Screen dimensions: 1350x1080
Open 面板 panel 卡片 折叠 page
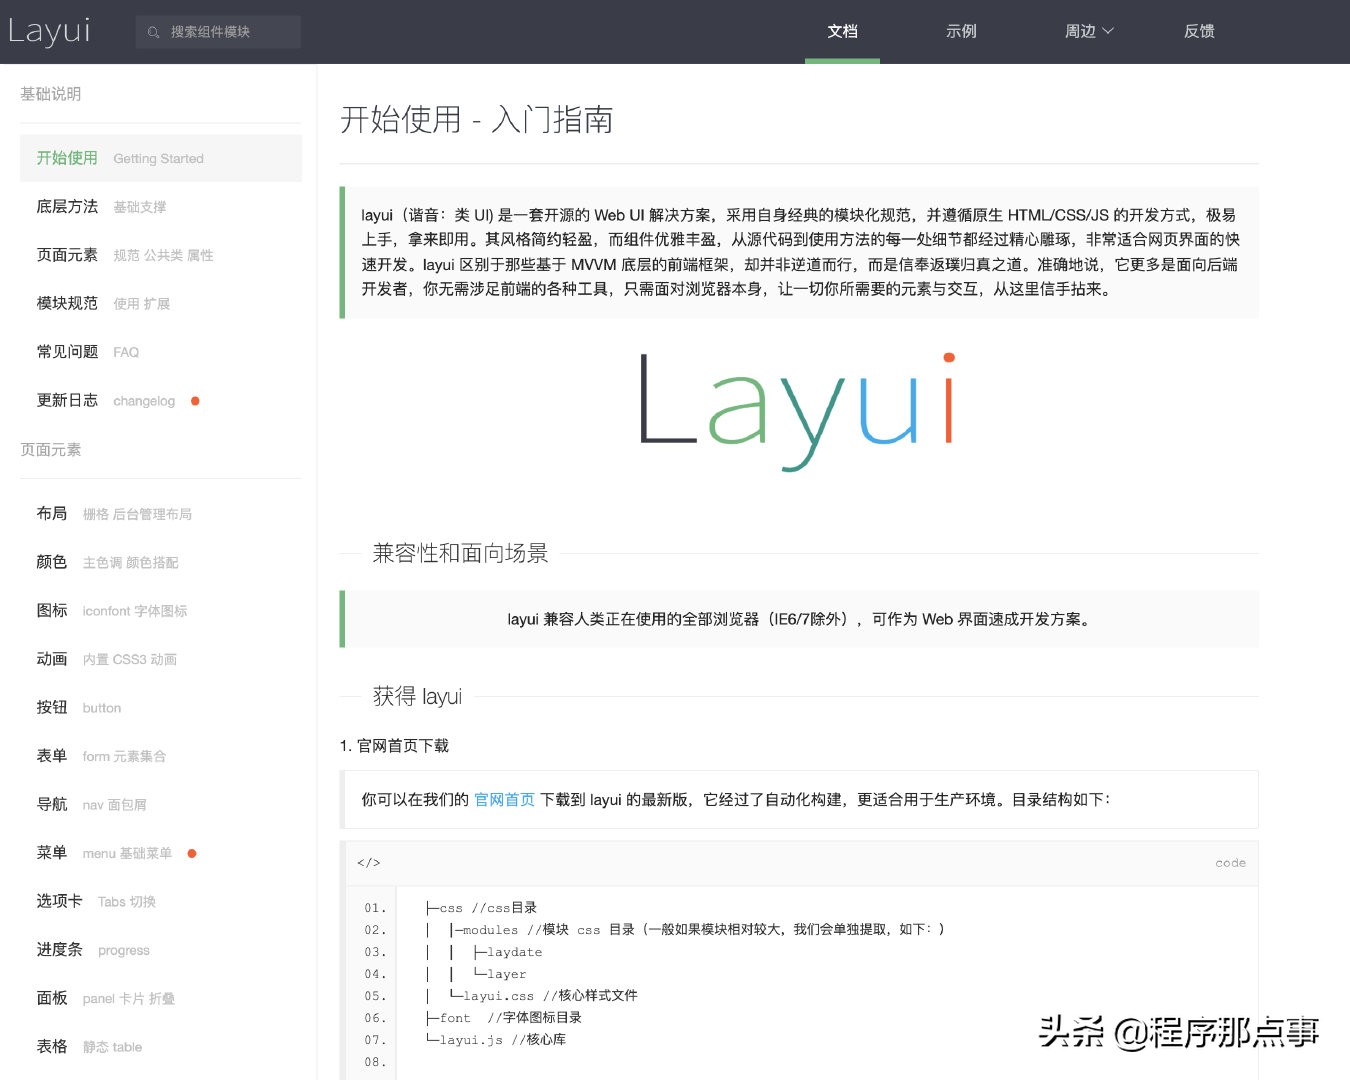pos(160,998)
